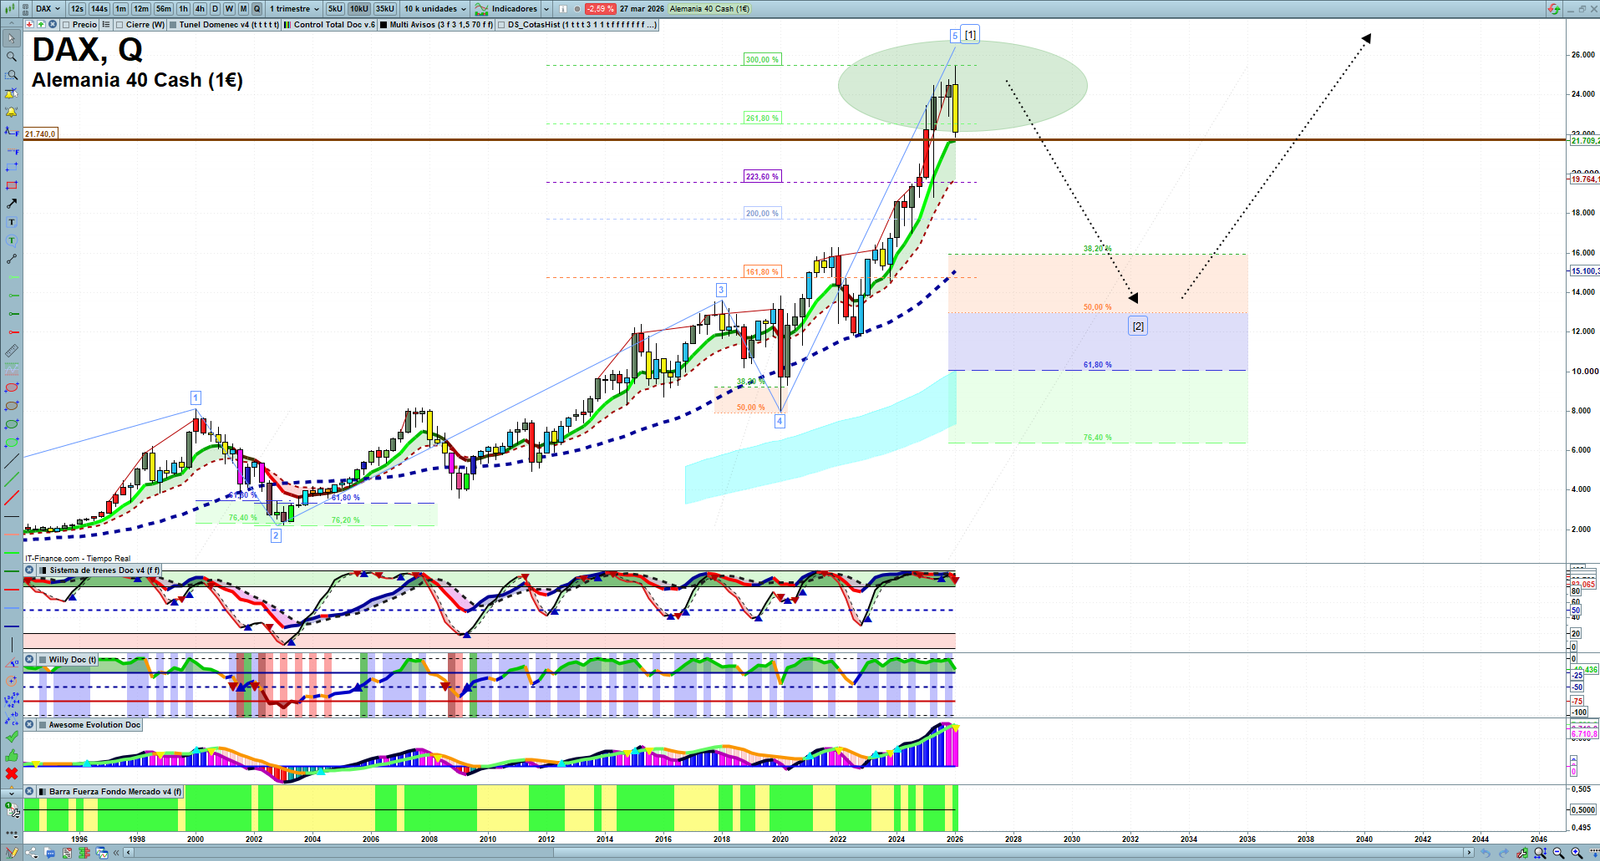Click the blue X icon near Precio

coord(53,25)
